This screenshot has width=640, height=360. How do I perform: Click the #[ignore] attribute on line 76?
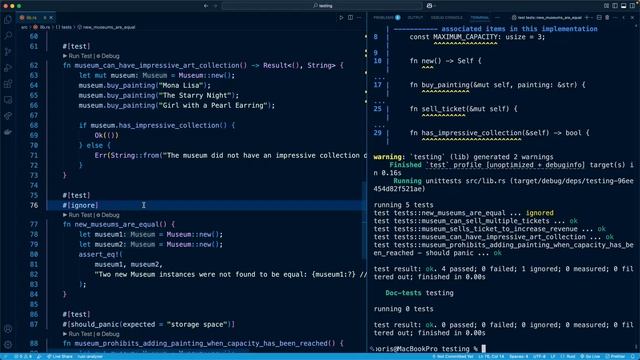point(80,205)
